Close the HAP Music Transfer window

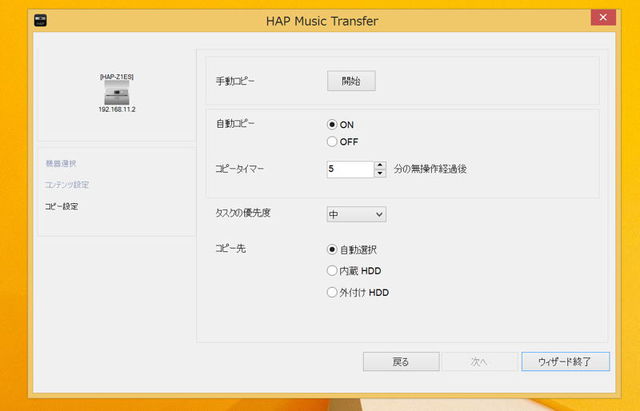(x=603, y=17)
